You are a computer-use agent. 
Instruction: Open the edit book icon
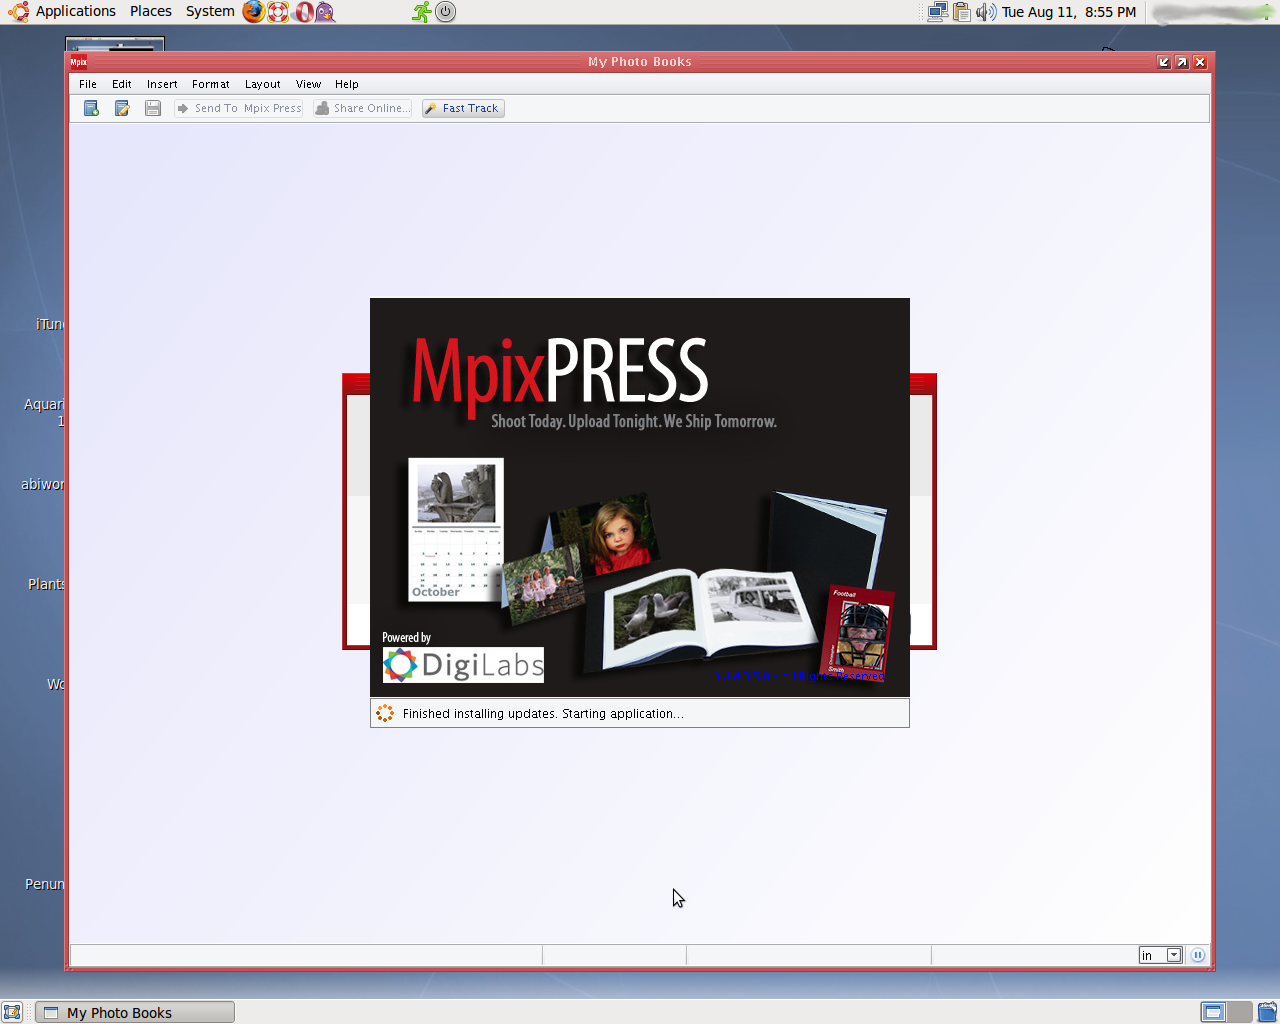click(x=122, y=107)
